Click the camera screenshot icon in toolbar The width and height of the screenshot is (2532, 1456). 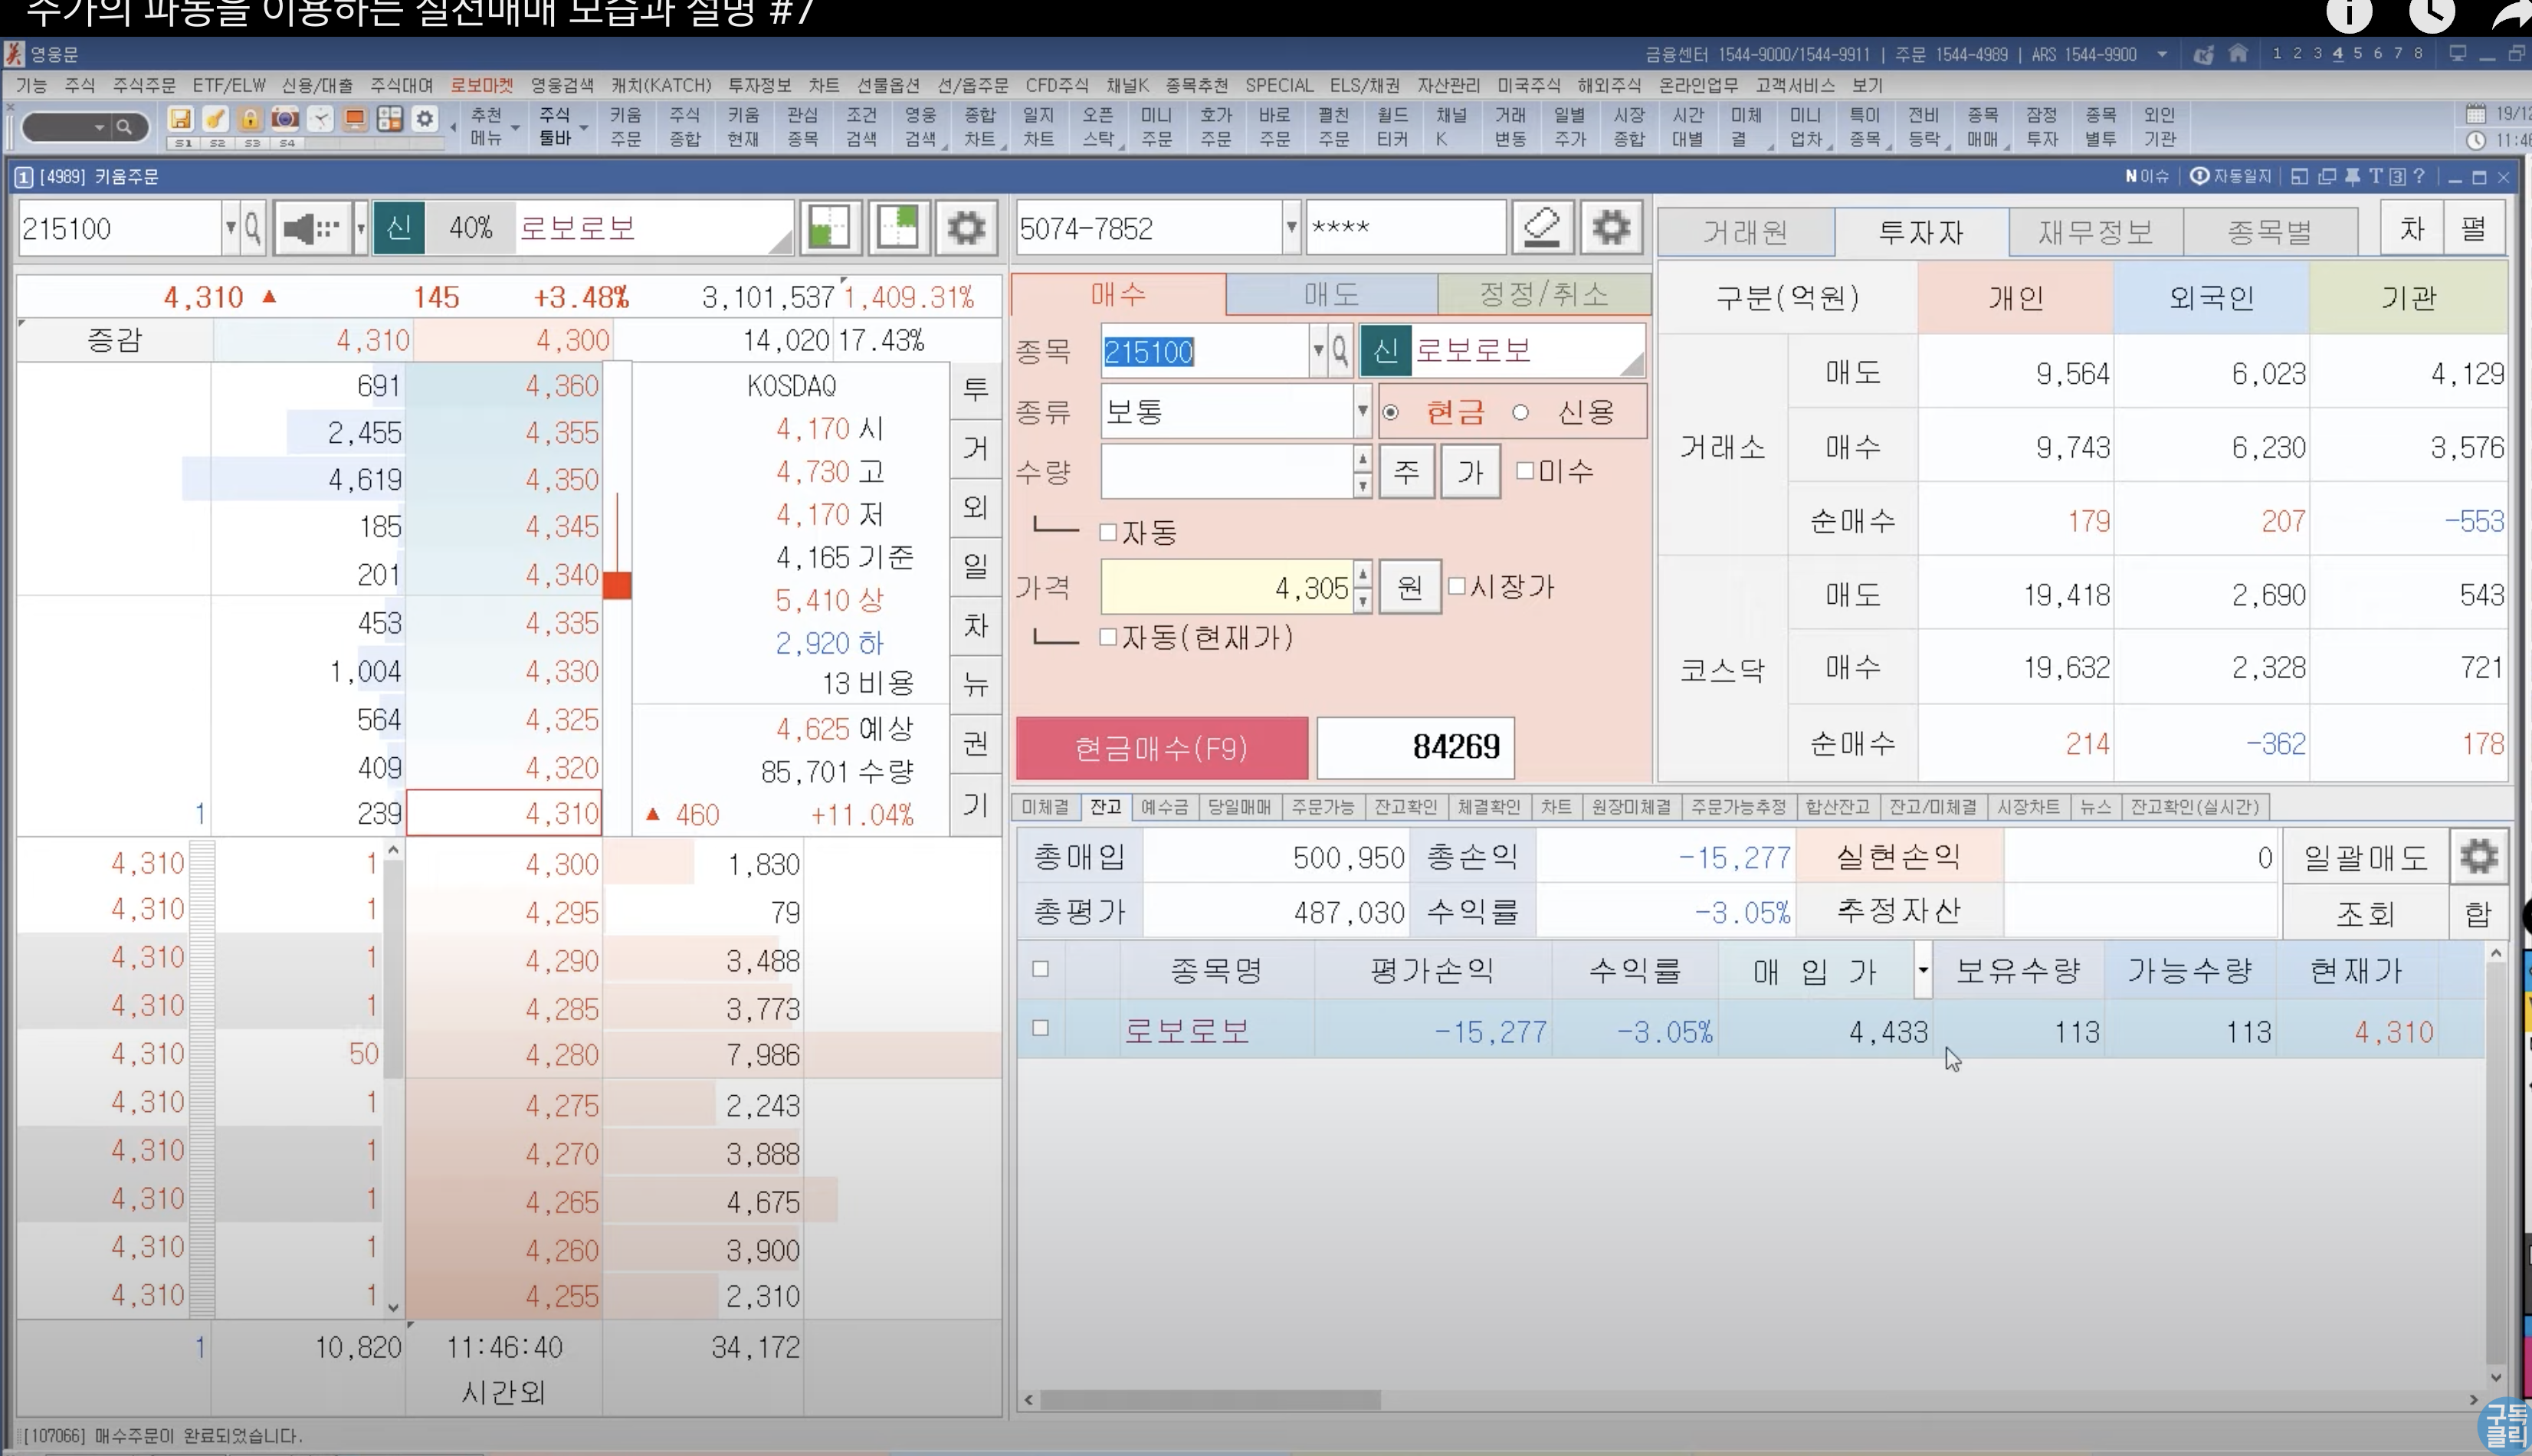point(285,119)
